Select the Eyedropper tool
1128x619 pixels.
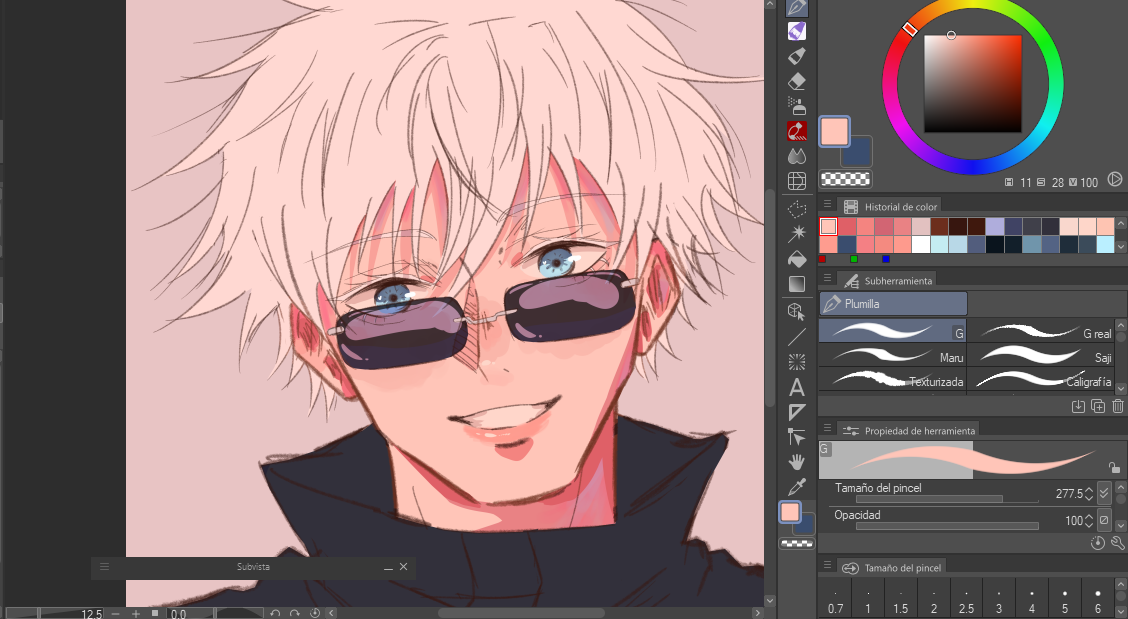click(x=796, y=487)
